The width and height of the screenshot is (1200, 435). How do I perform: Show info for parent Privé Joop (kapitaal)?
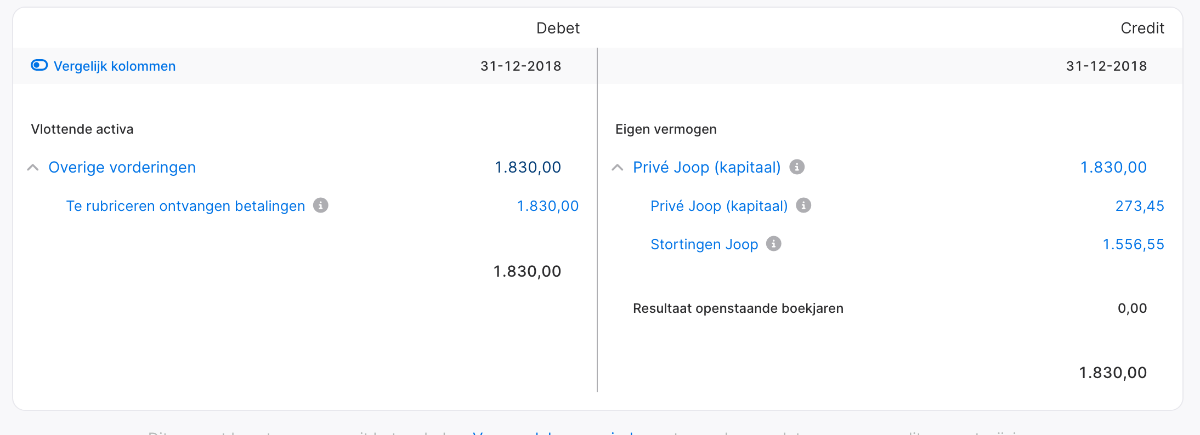coord(797,167)
